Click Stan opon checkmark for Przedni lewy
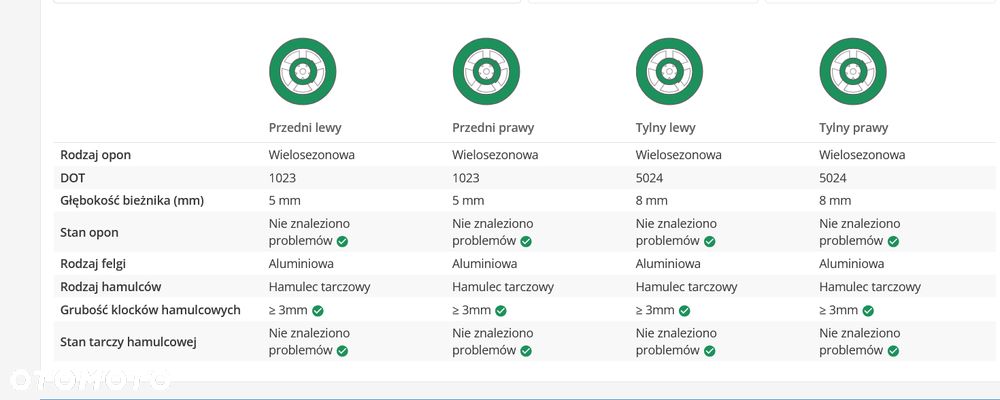Screen dimensions: 1000x400 (x=342, y=241)
